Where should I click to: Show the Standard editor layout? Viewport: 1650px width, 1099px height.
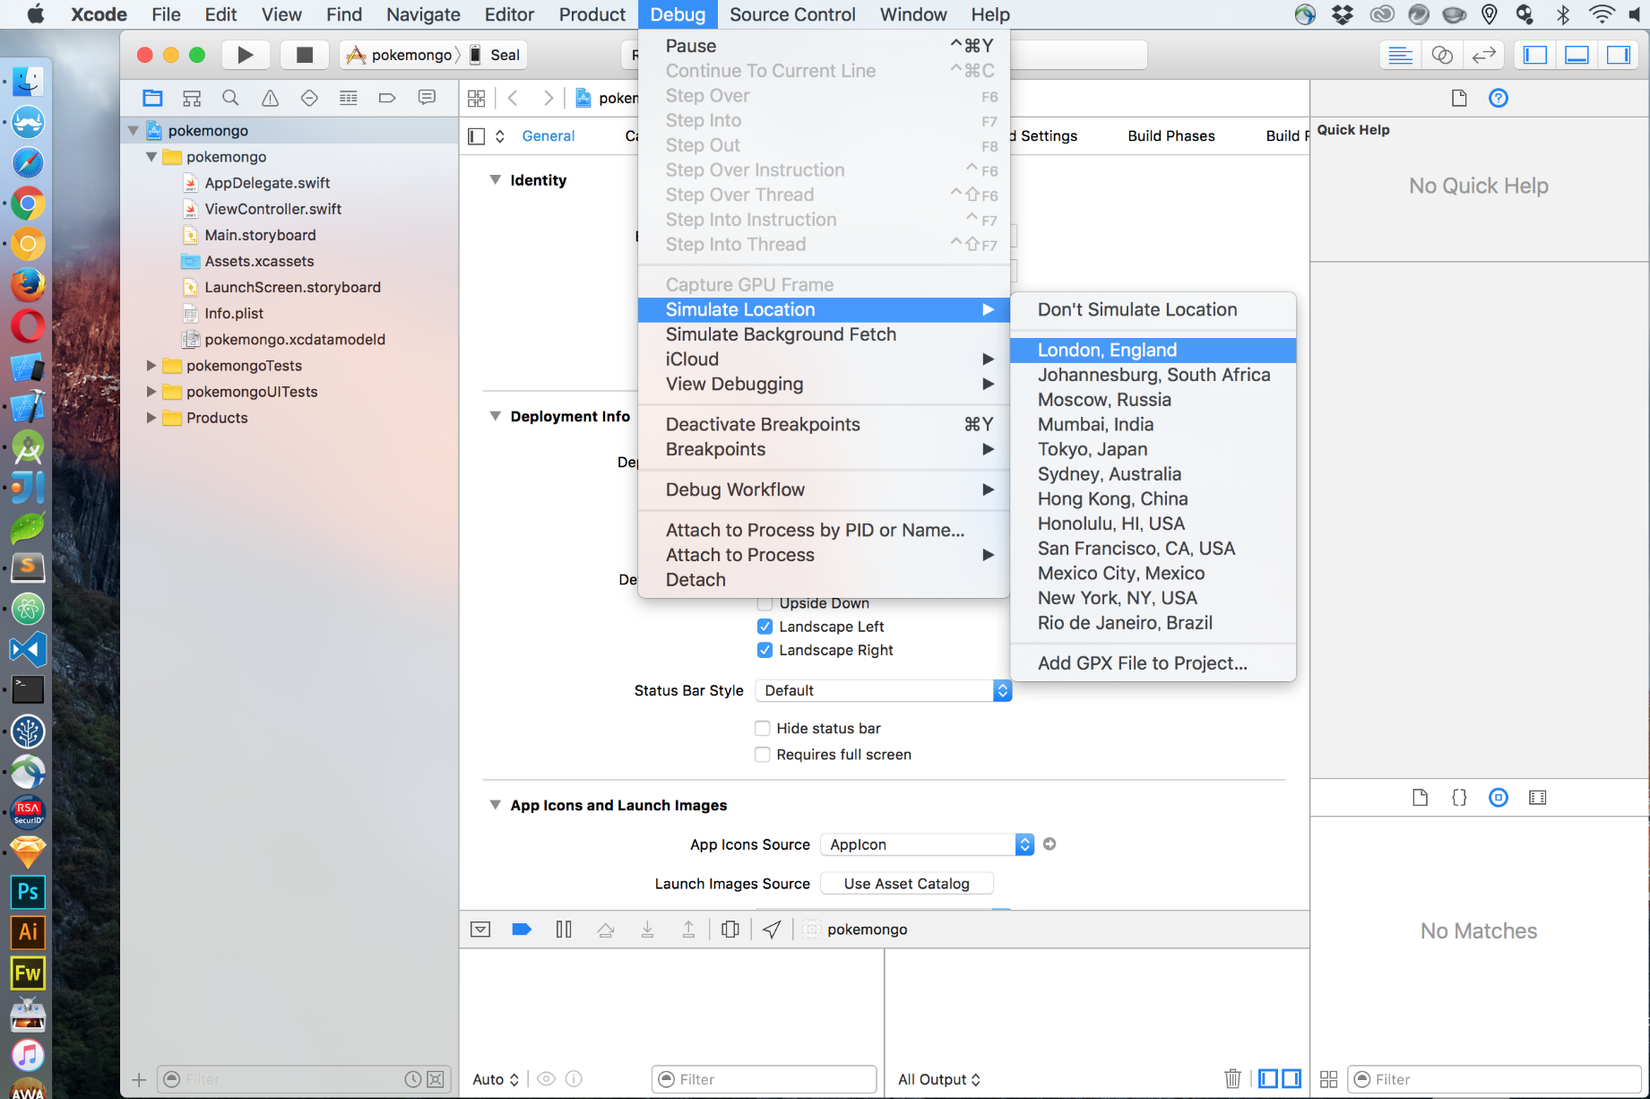pyautogui.click(x=1400, y=55)
